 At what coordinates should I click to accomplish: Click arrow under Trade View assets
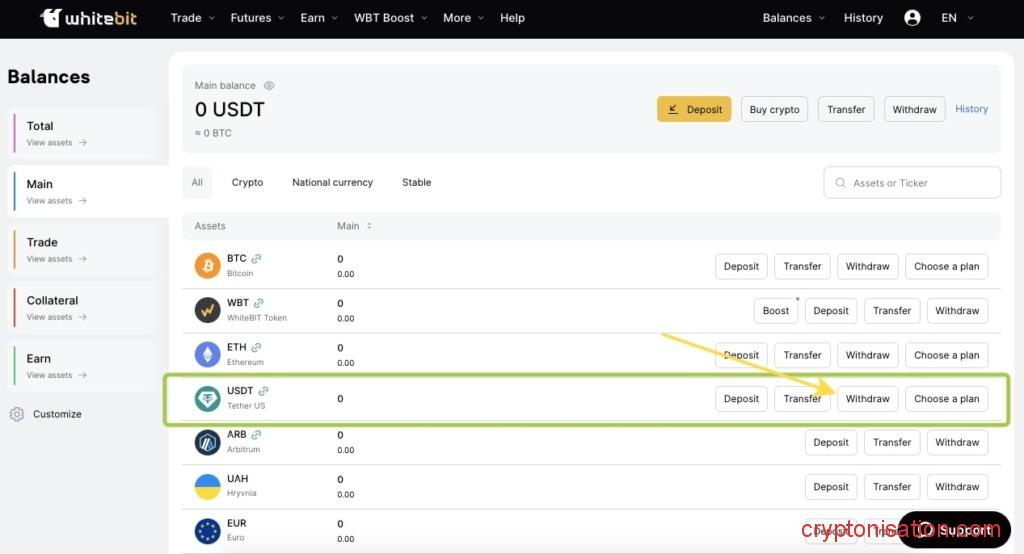point(82,259)
